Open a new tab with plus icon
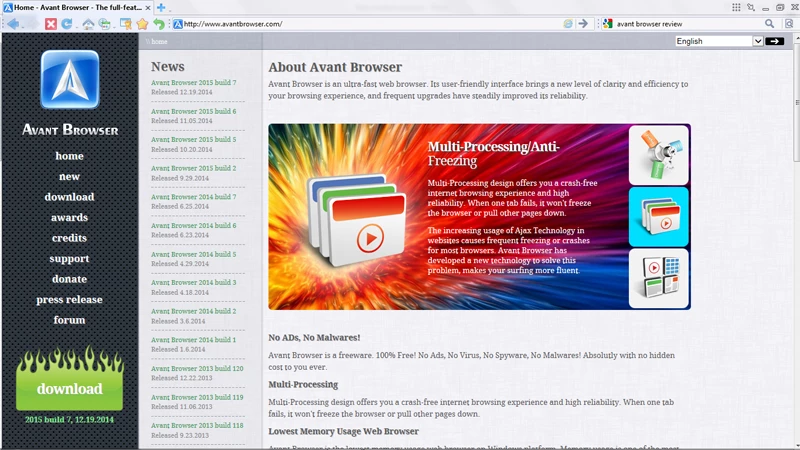This screenshot has width=800, height=450. [x=162, y=7]
